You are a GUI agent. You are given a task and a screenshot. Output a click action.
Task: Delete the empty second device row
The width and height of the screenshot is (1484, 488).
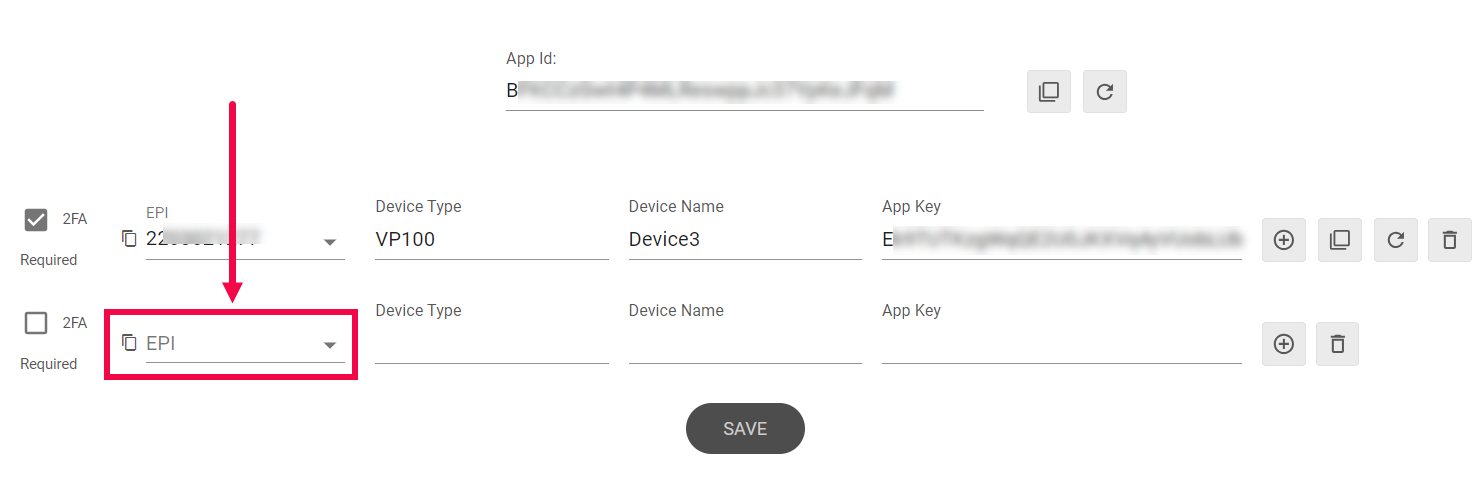[x=1338, y=344]
